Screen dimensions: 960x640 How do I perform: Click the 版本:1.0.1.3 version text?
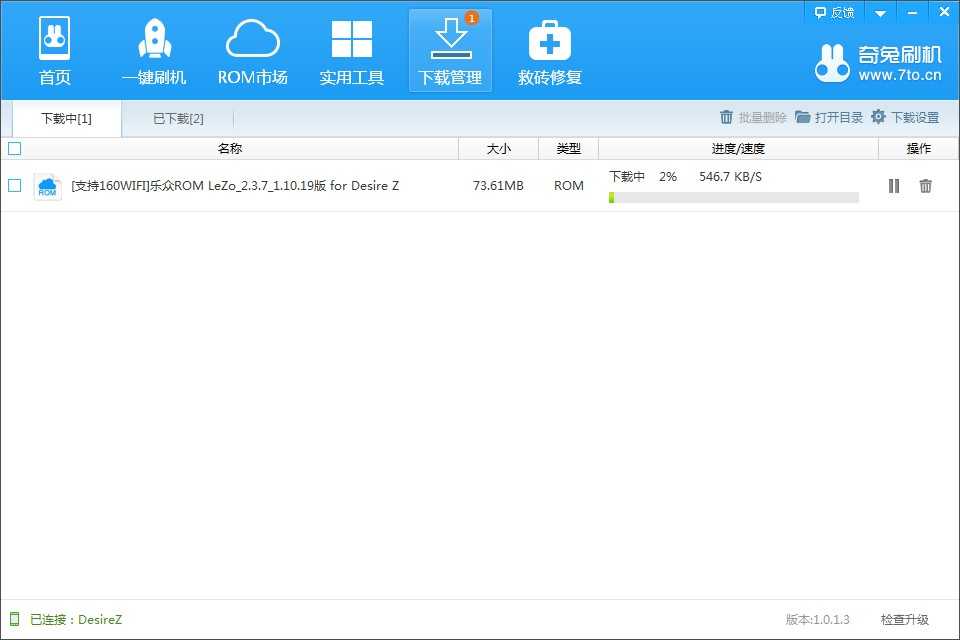point(817,620)
